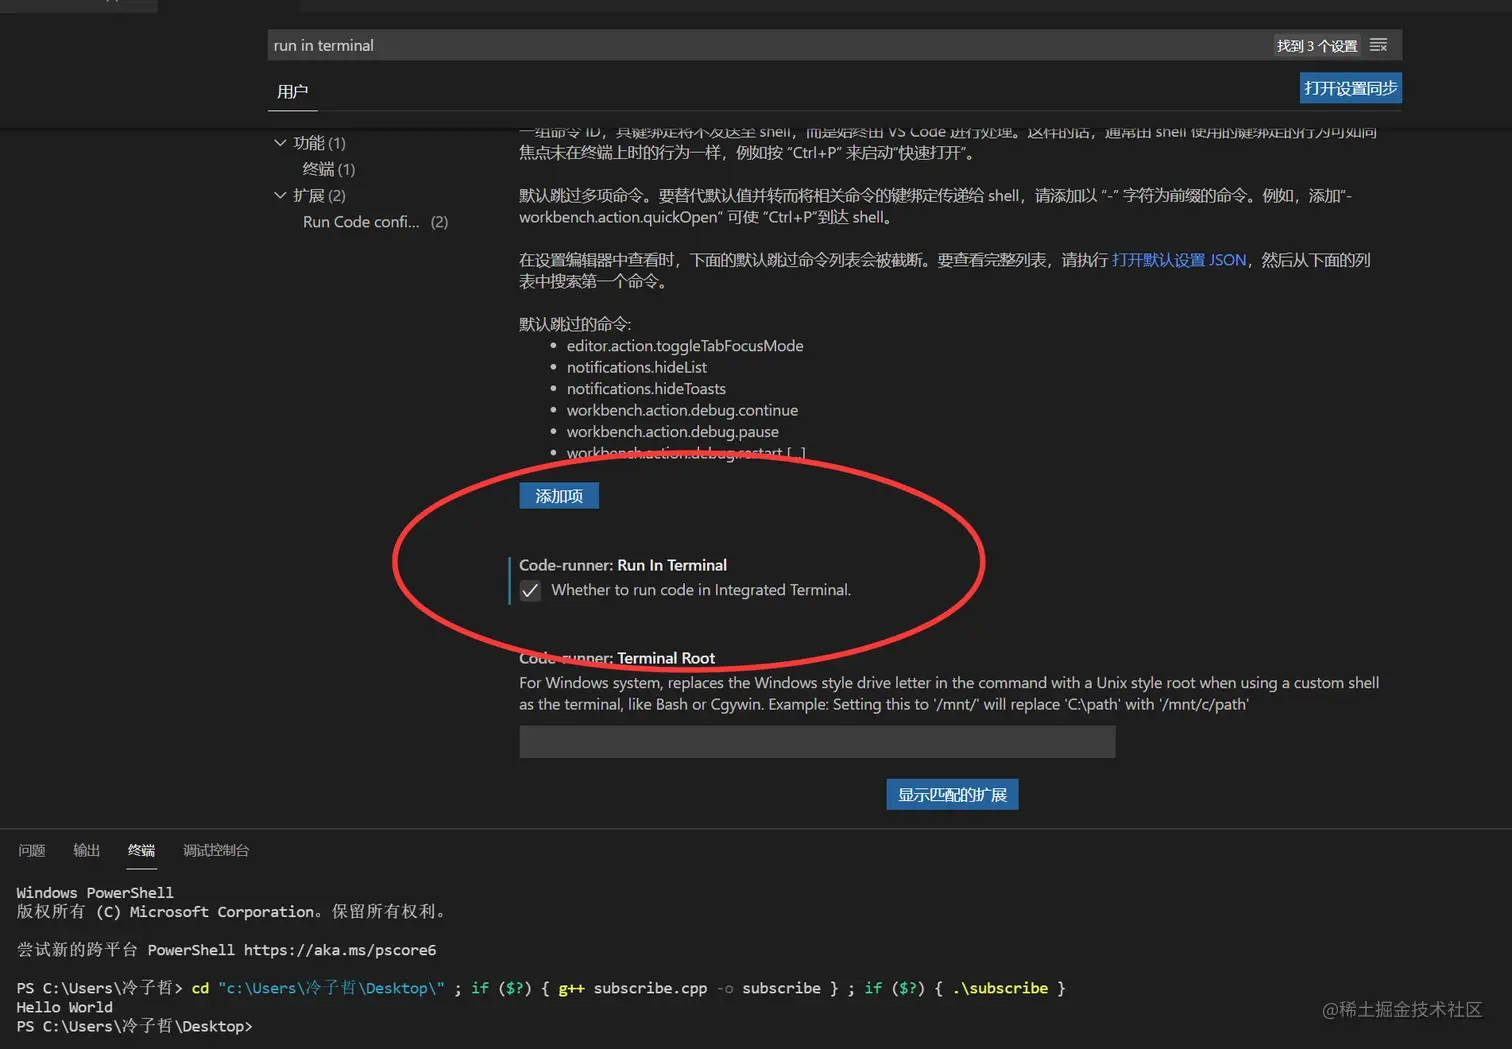Click the 'Terminal Root' setting title
Viewport: 1512px width, 1049px height.
(x=666, y=658)
